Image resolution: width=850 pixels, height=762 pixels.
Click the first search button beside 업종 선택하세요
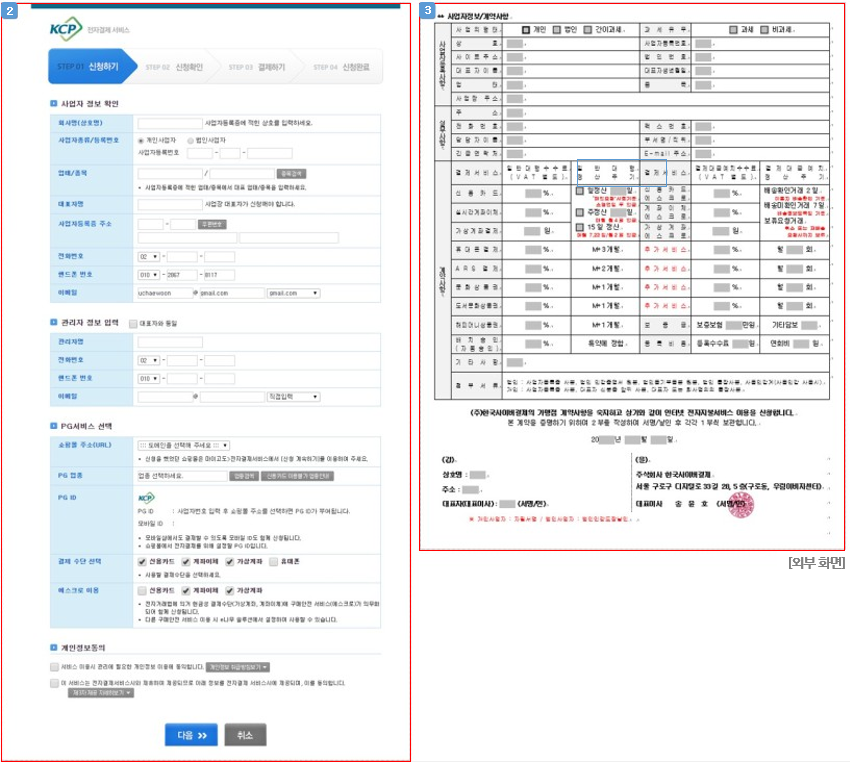click(244, 476)
